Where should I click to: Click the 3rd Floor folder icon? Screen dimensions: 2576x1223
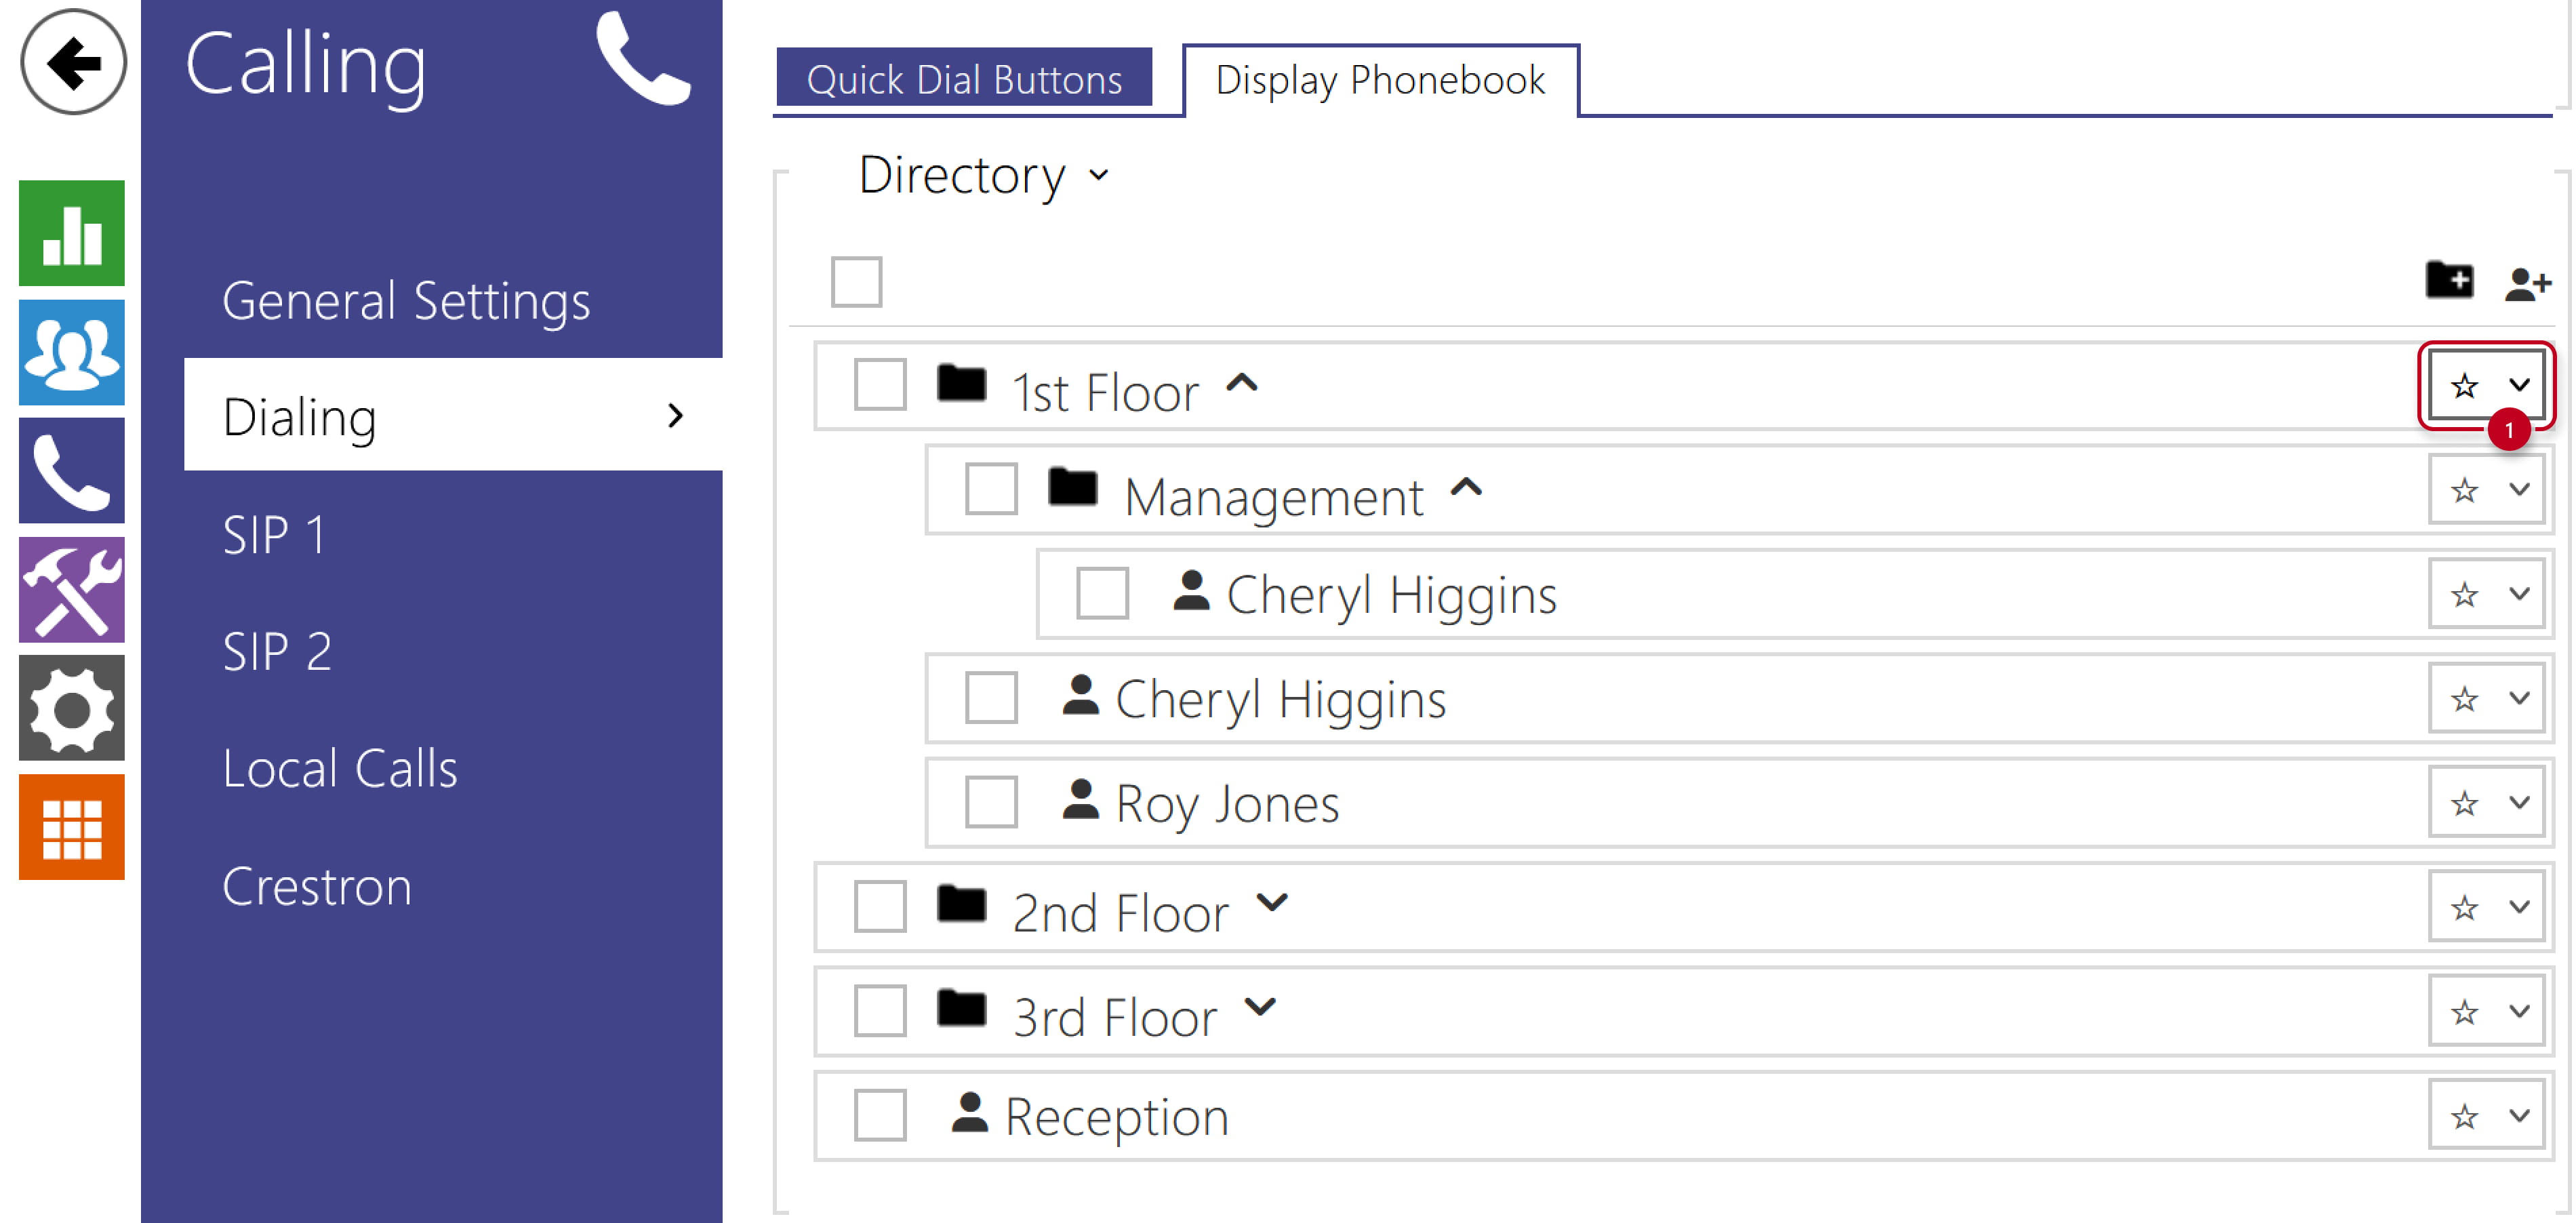(962, 1008)
